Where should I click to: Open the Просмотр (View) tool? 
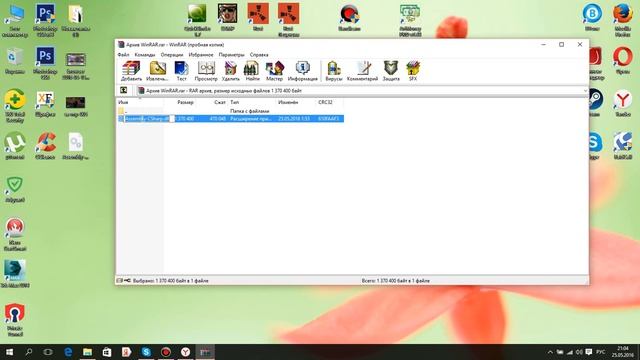point(206,71)
